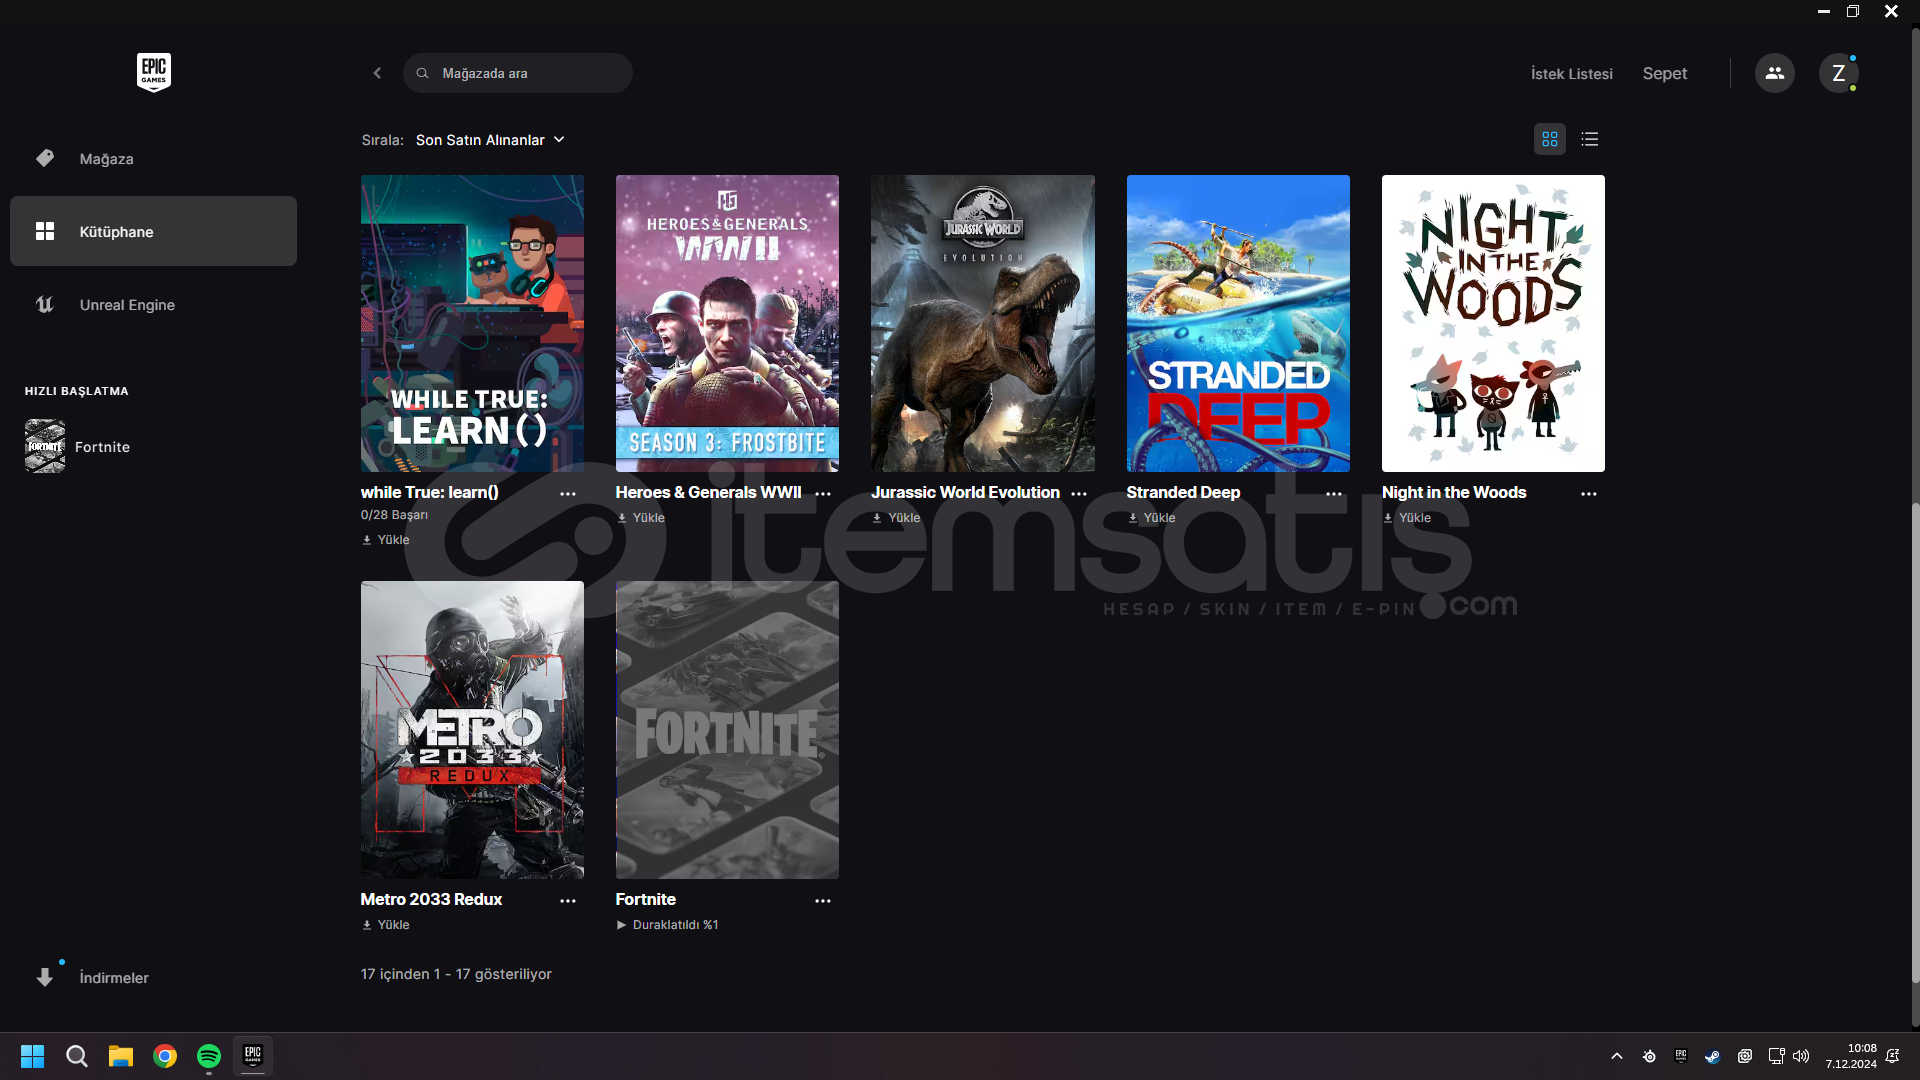
Task: Click the Metro 2033 Redux title
Action: point(431,899)
